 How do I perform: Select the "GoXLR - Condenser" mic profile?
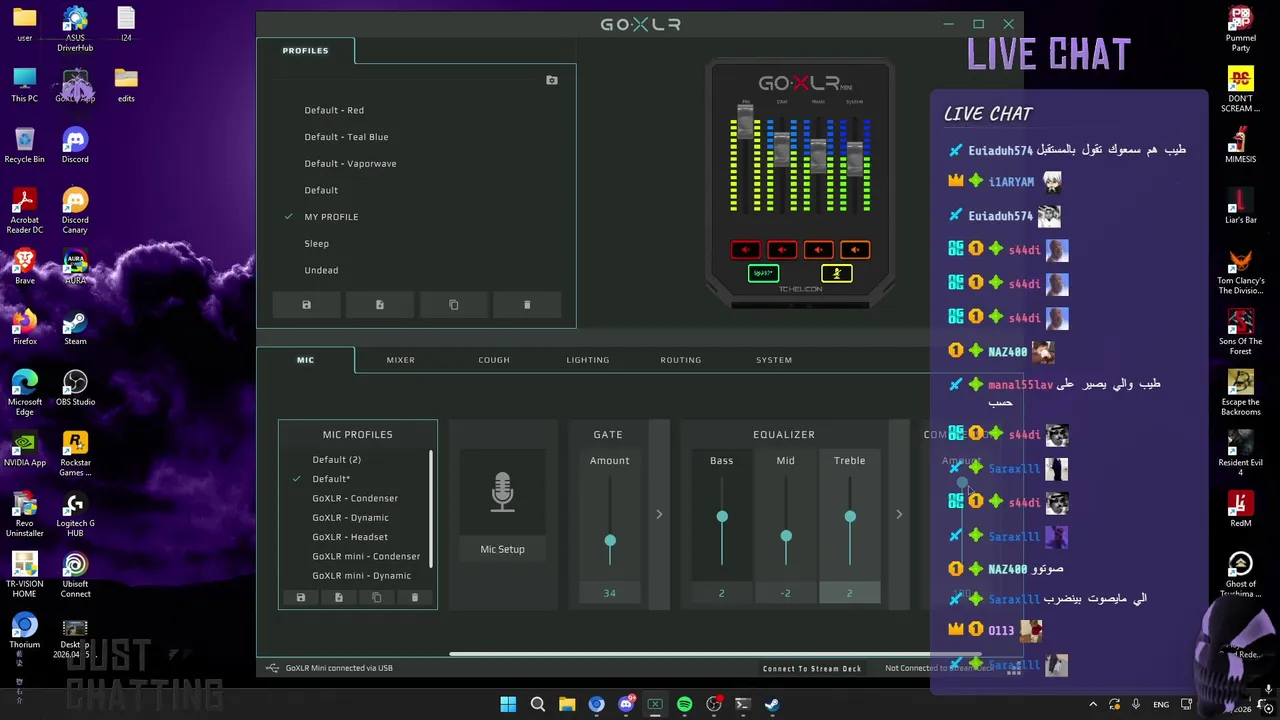point(355,498)
